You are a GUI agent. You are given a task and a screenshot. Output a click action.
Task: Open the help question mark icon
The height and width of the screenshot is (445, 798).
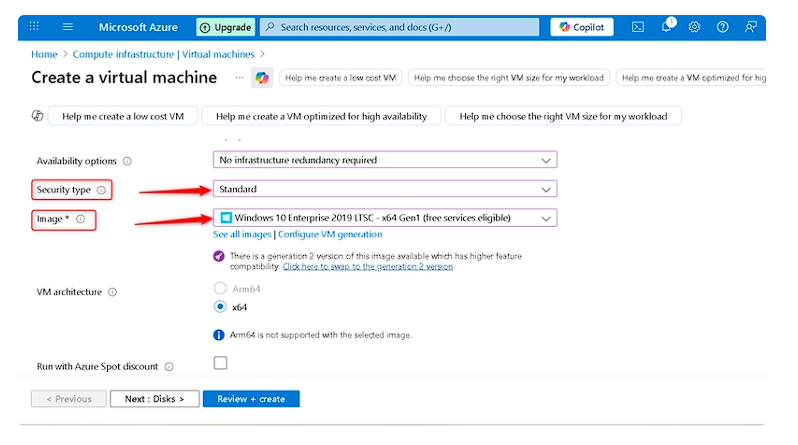722,27
